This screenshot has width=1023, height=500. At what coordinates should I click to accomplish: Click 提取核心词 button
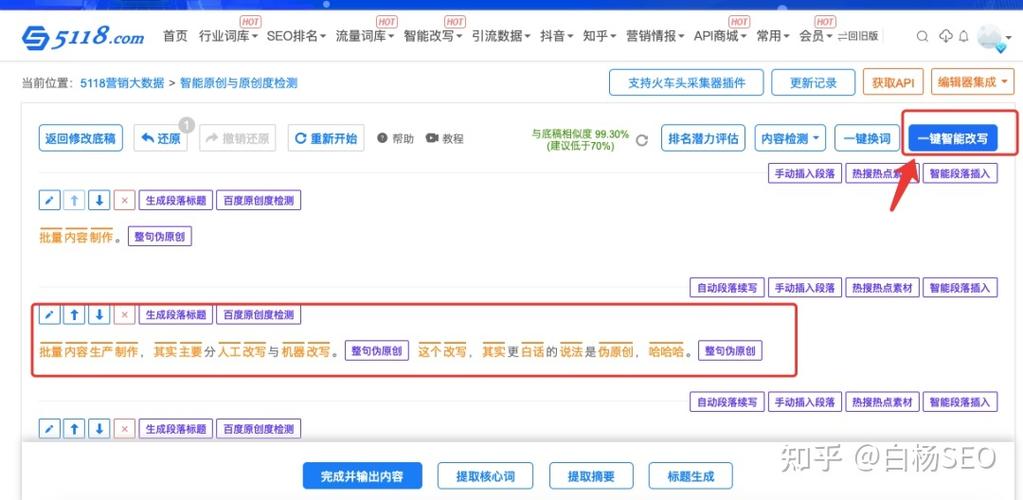(x=485, y=476)
